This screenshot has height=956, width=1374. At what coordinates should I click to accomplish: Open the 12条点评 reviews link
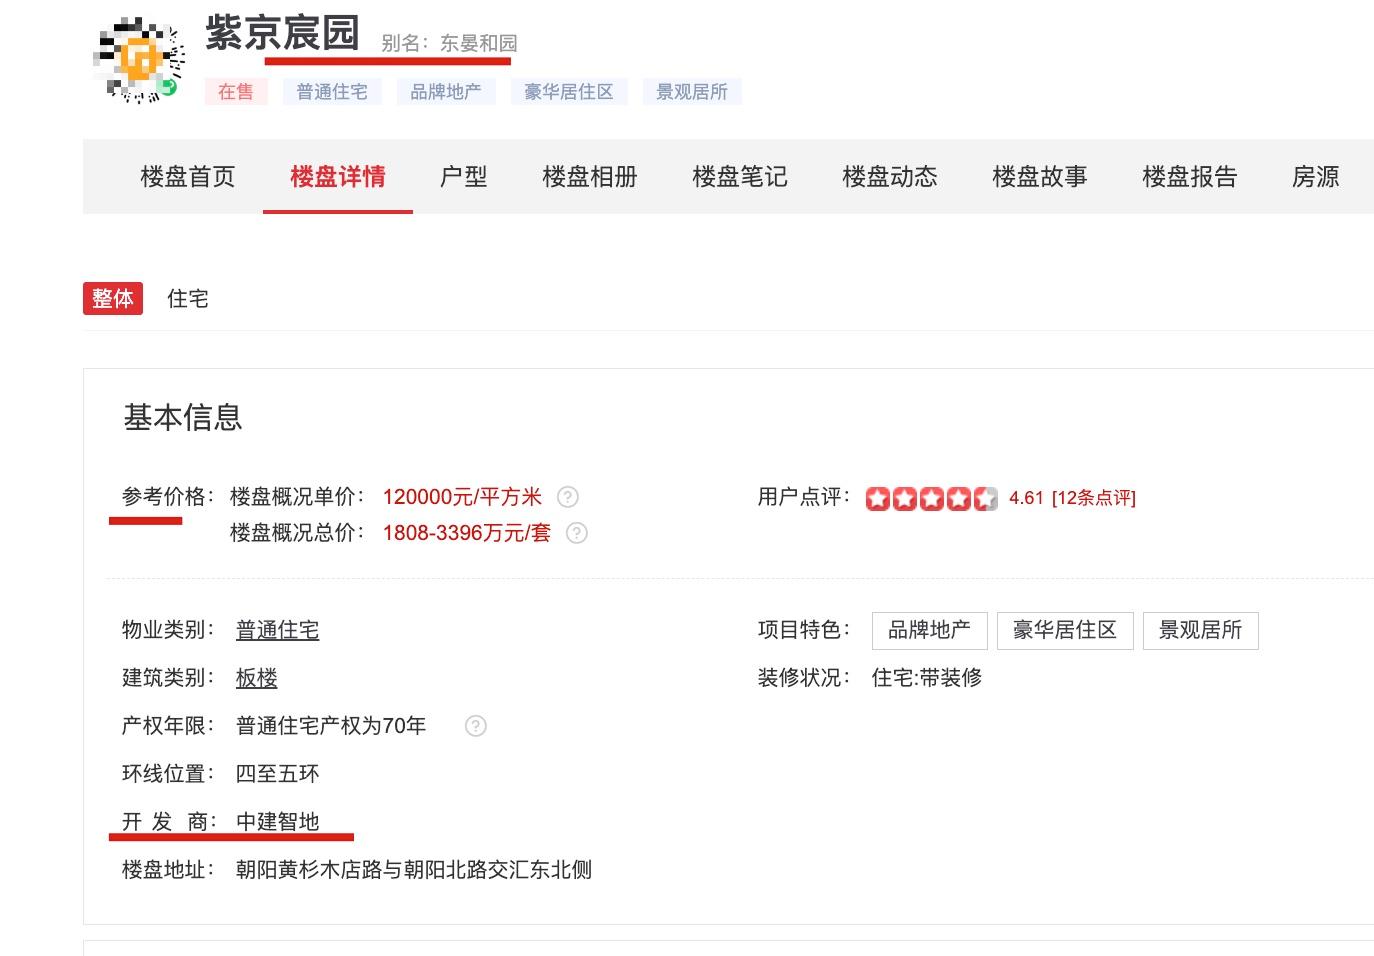[x=1094, y=498]
